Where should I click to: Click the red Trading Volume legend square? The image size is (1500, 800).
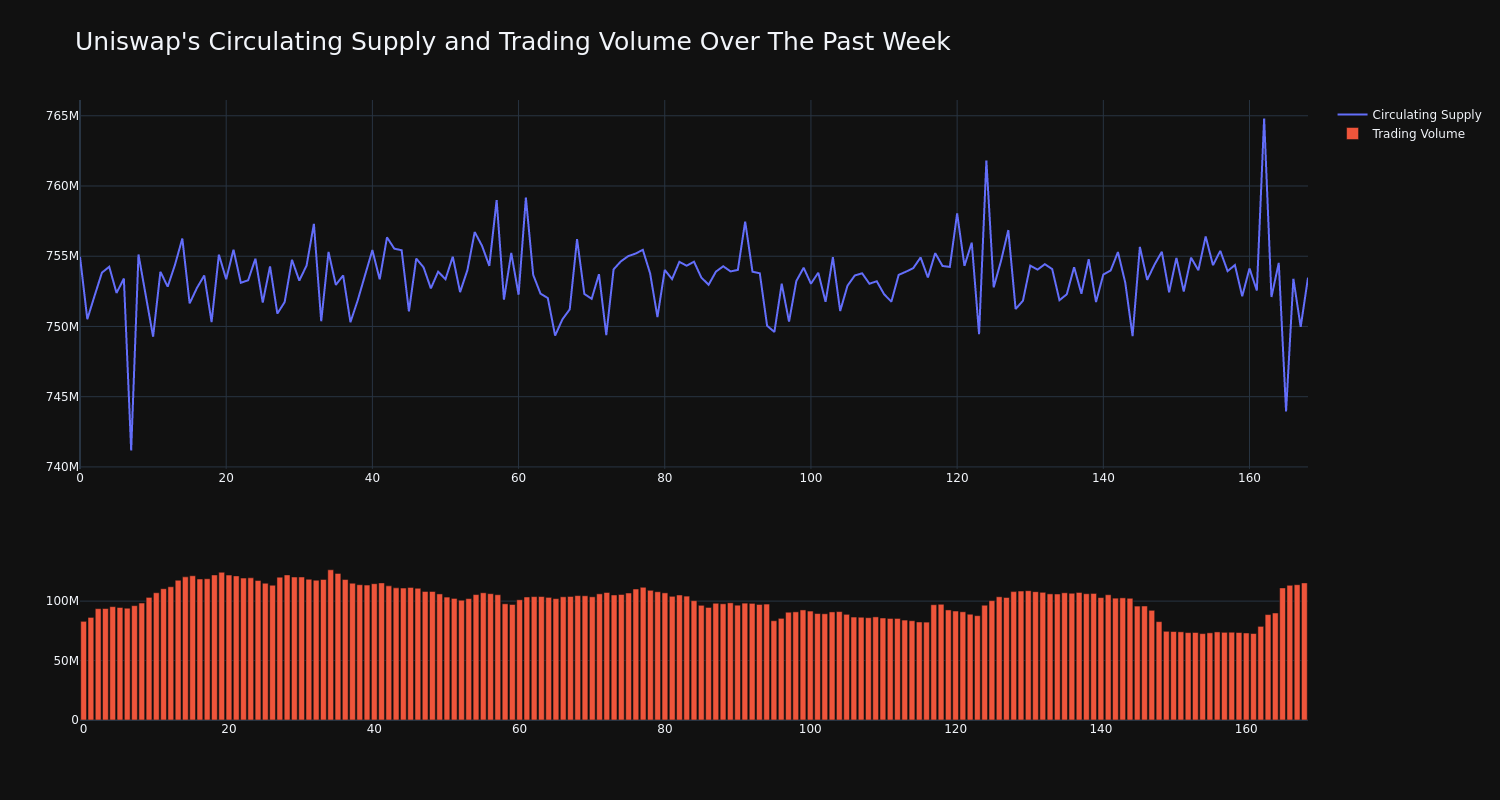coord(1352,134)
